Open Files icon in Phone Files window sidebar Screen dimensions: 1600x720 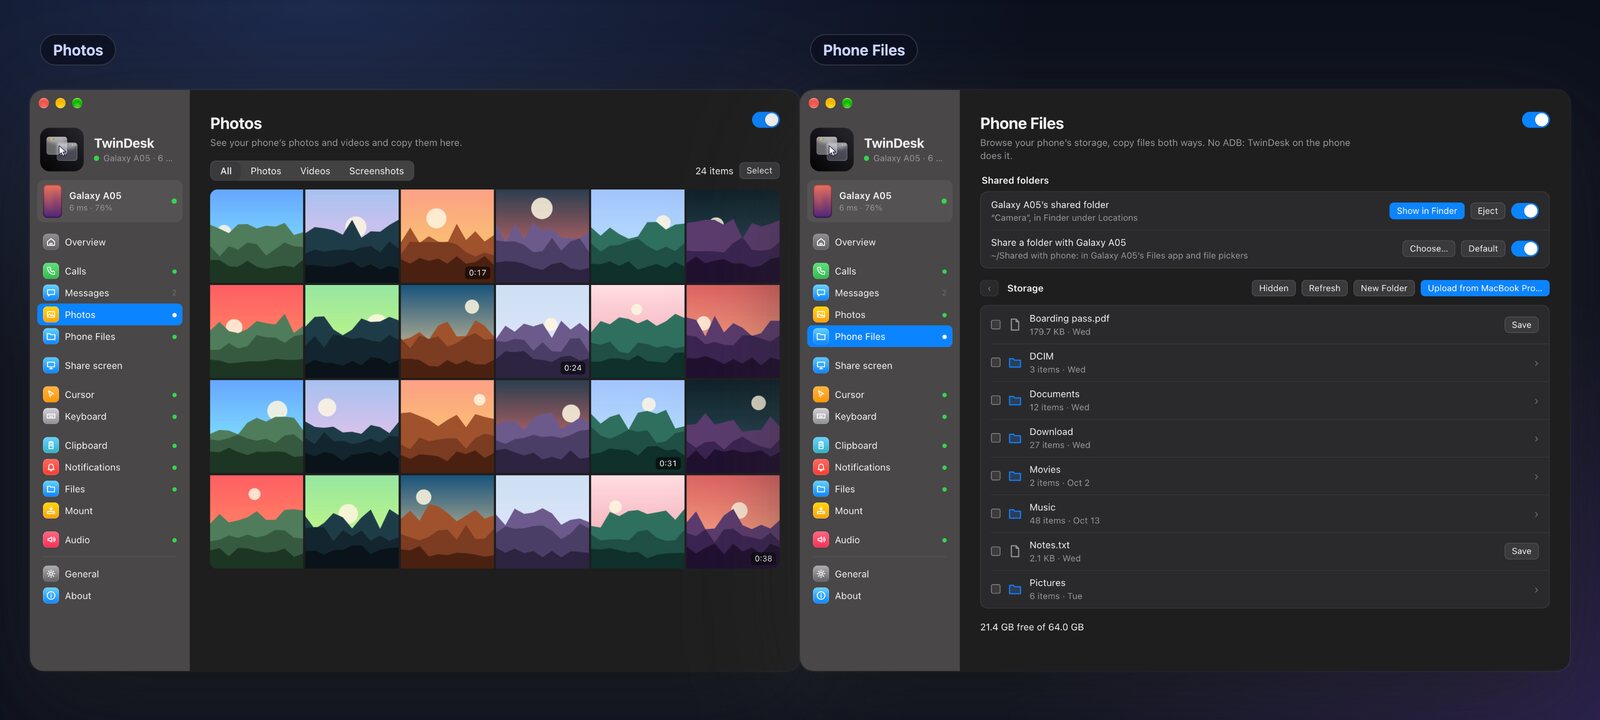tap(821, 489)
